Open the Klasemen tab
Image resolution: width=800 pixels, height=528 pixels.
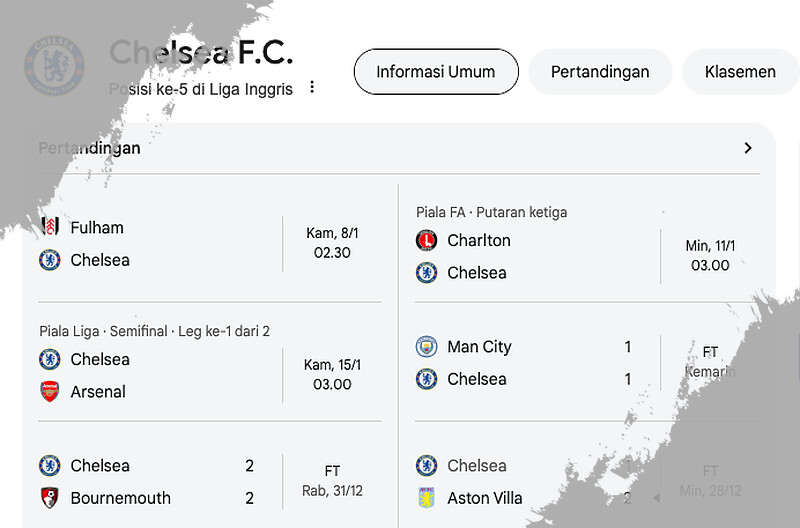pos(739,72)
